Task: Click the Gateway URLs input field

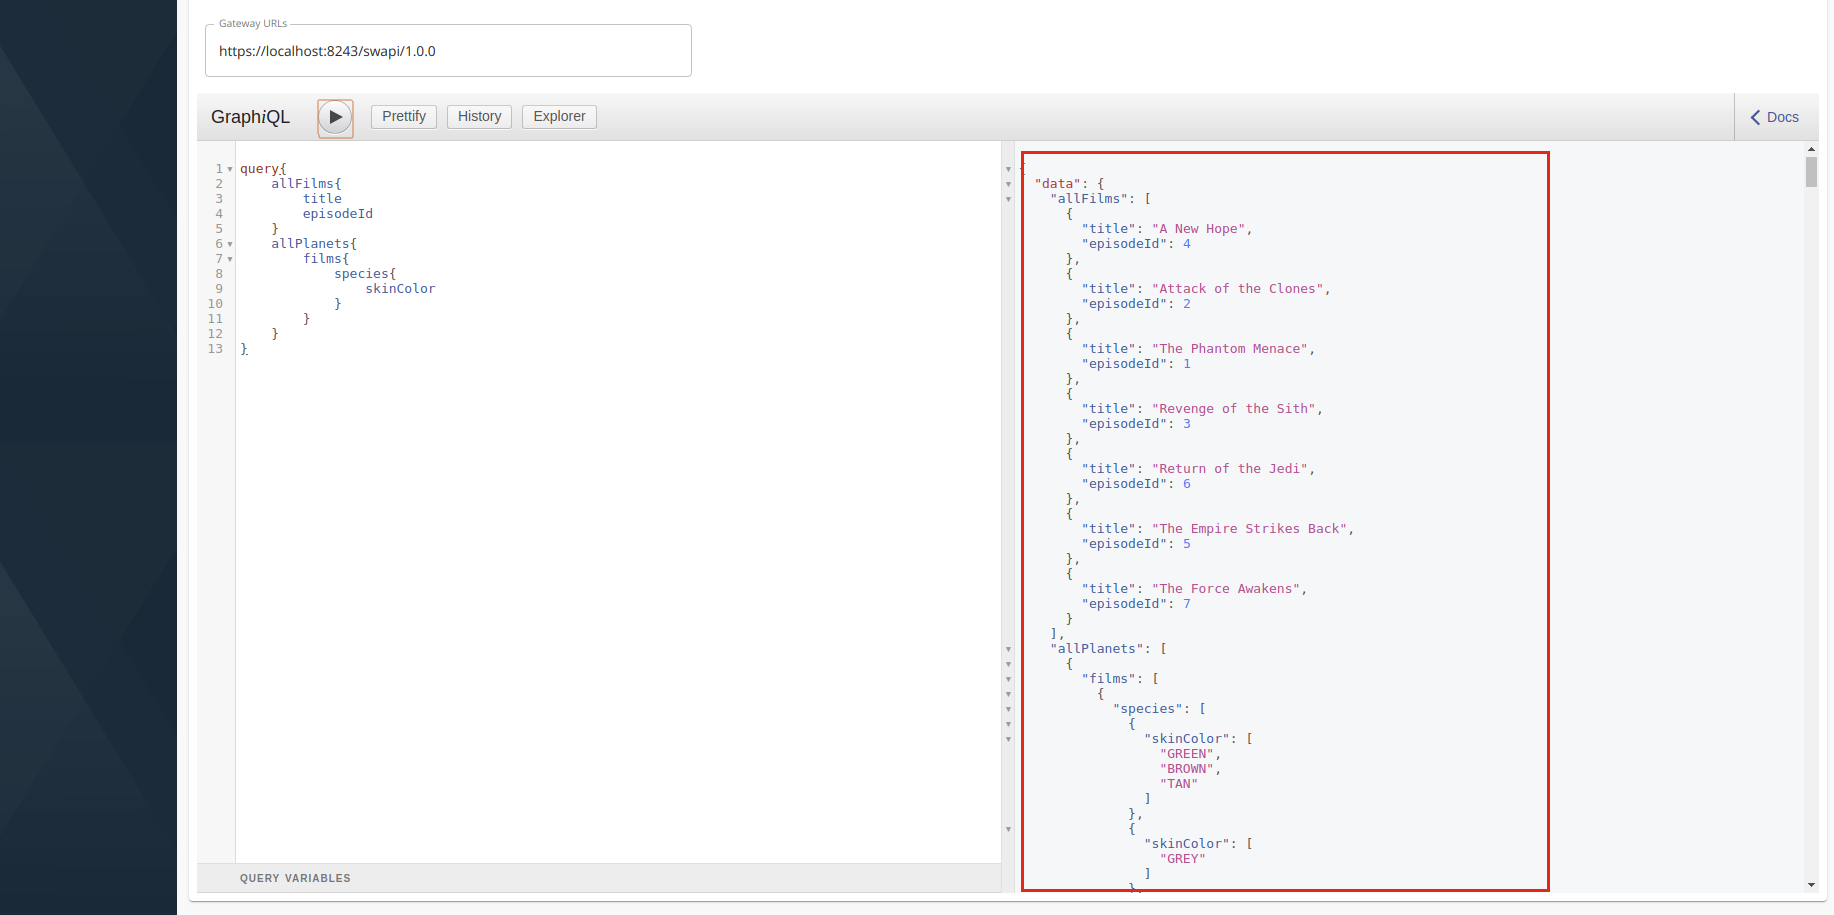Action: (x=447, y=50)
